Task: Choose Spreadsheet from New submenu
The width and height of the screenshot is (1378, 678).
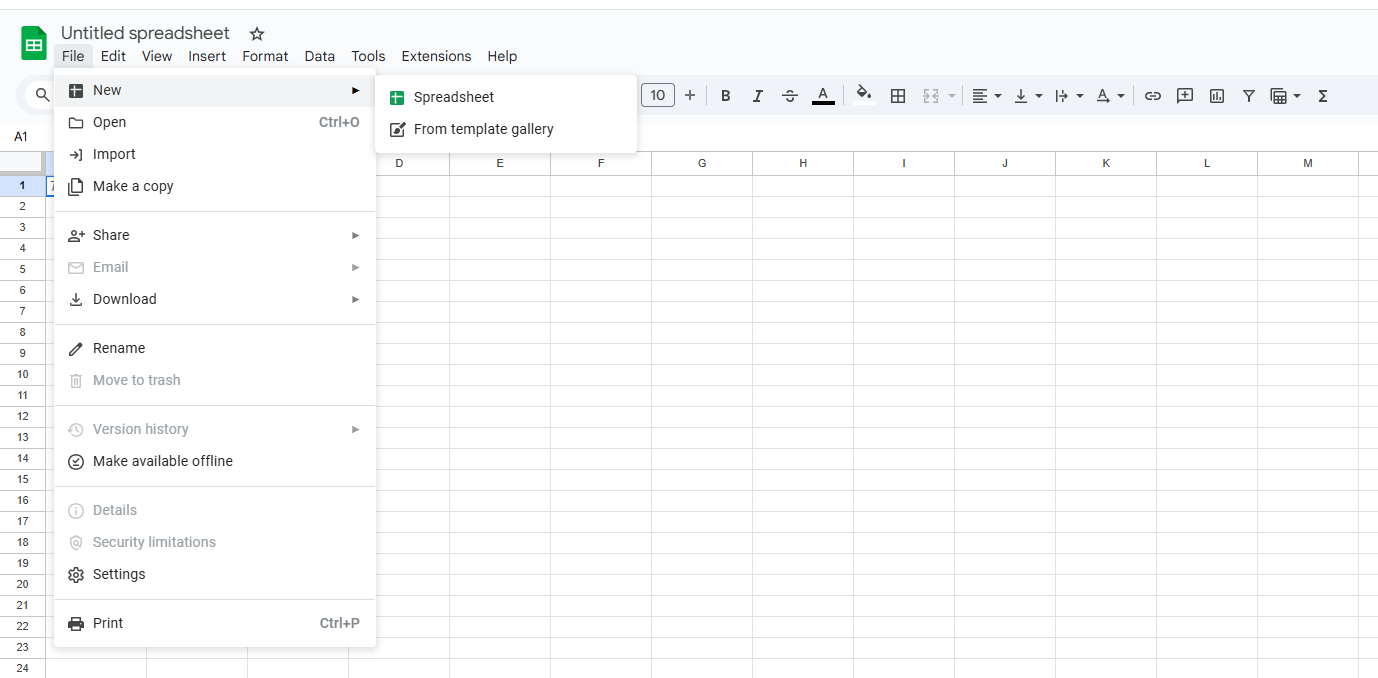Action: coord(454,97)
